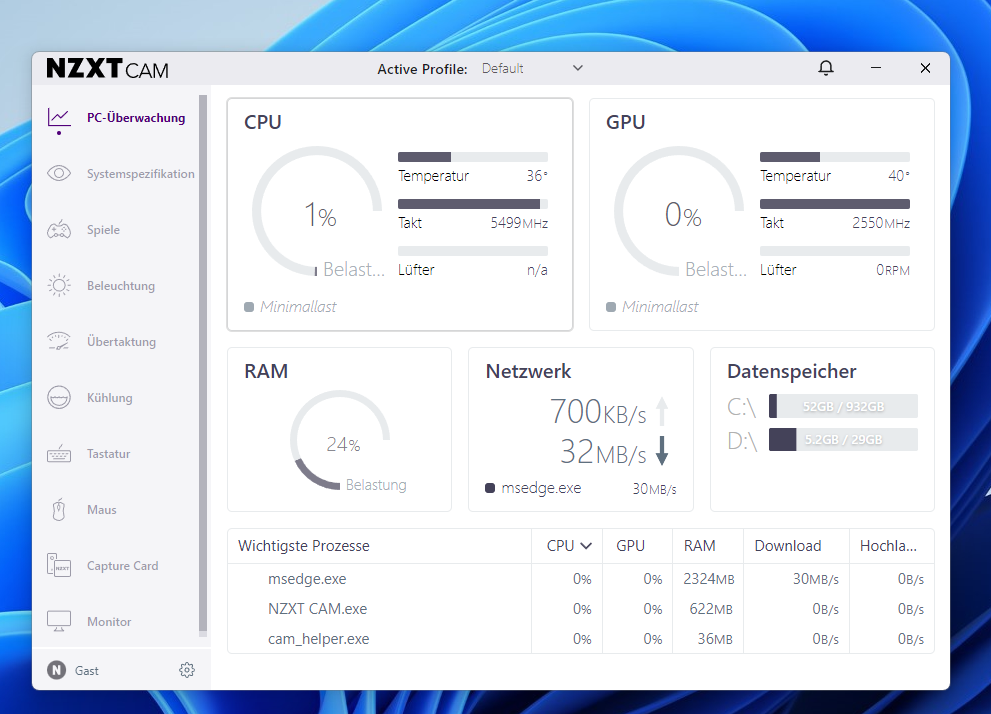Click the network upload arrow icon
Screen dimensions: 991x714
point(662,411)
